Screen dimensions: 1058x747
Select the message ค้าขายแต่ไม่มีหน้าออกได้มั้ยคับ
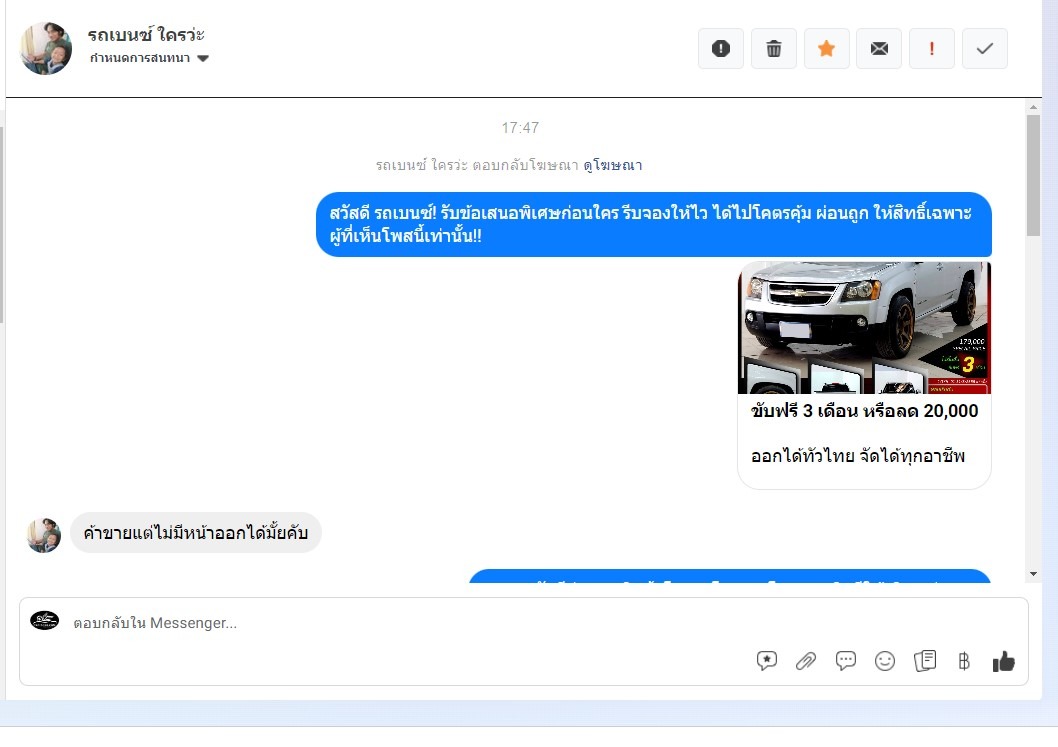pos(196,533)
